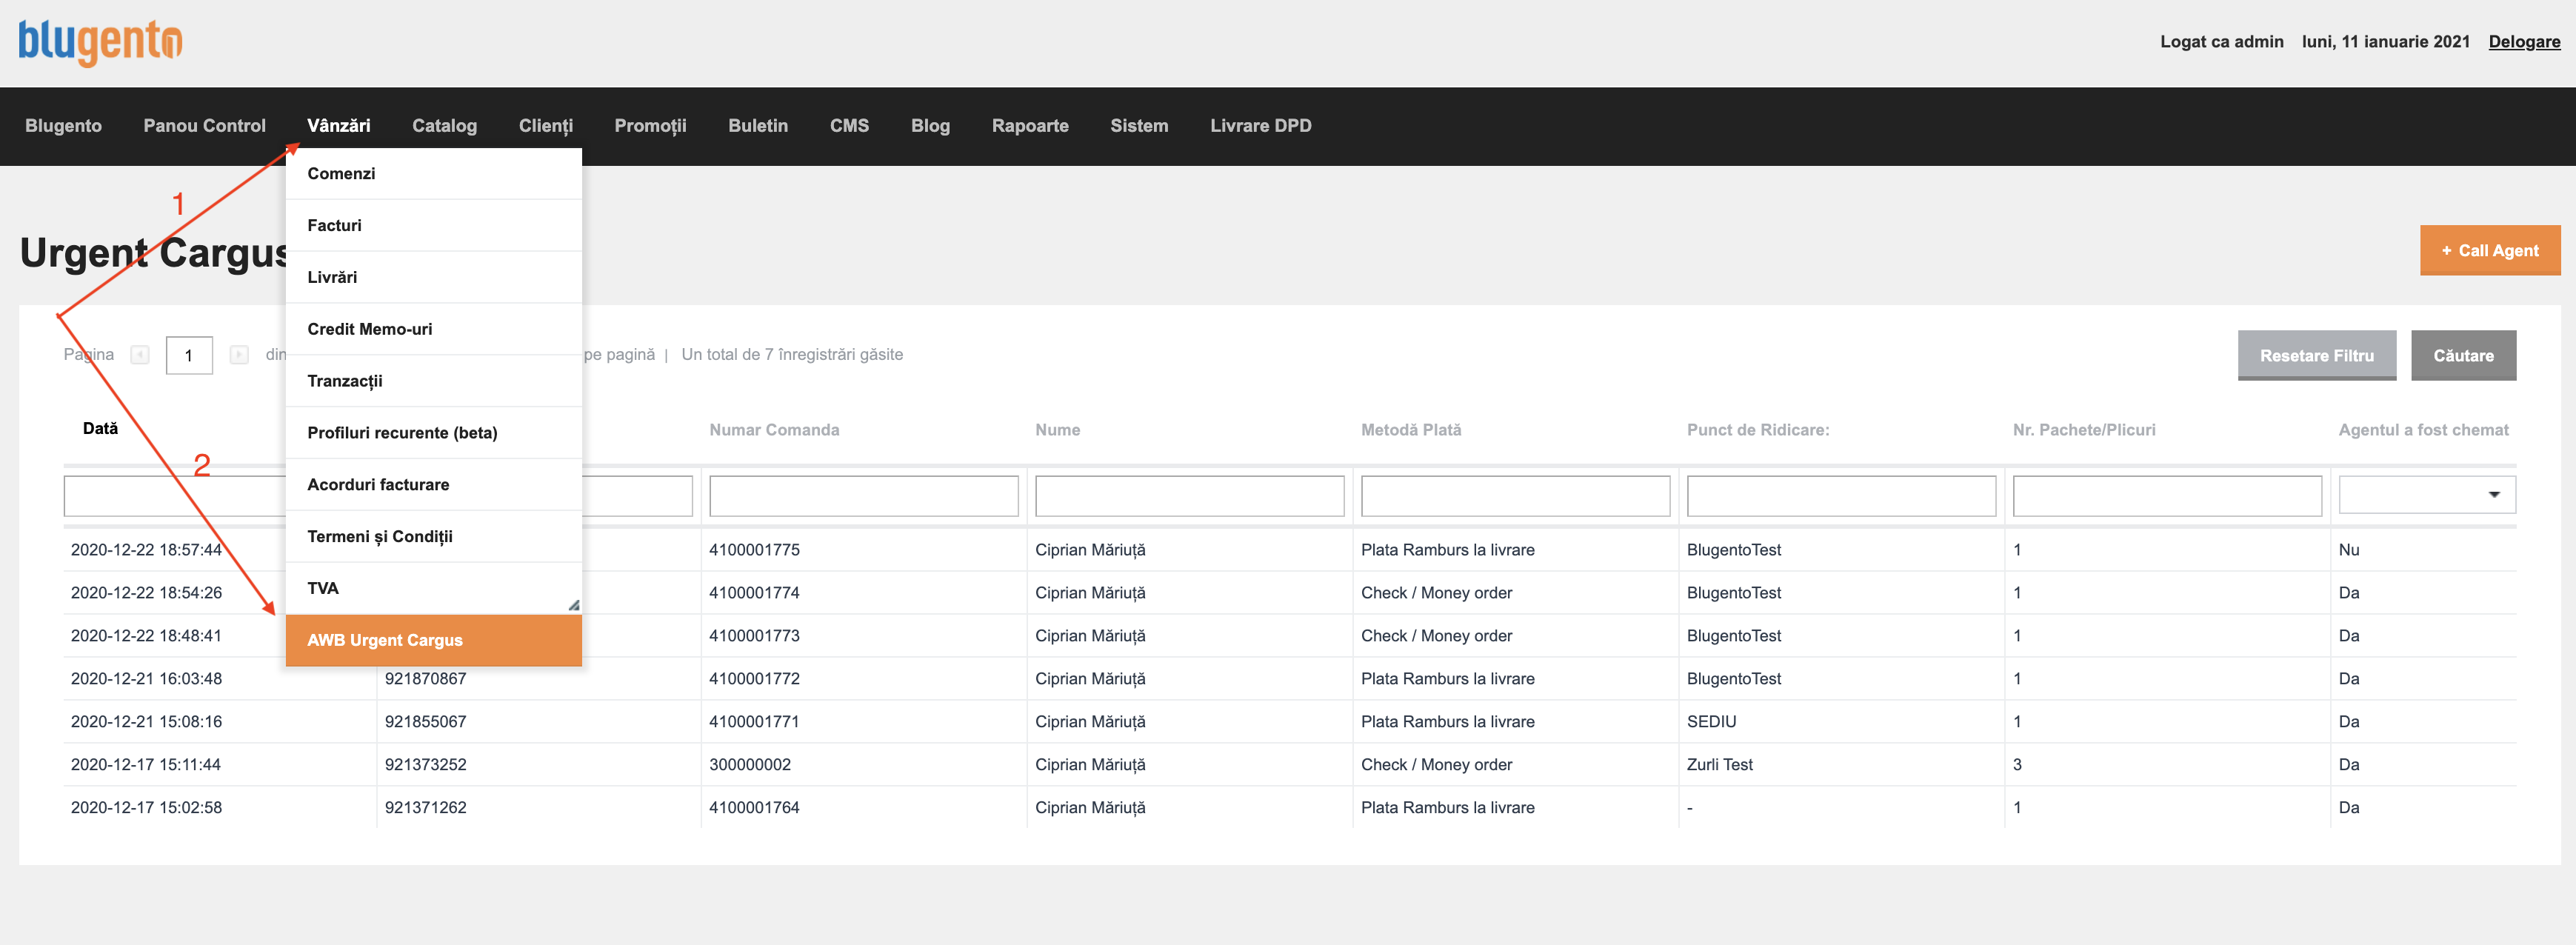
Task: Choose Comenzi from the dropdown menu
Action: [434, 174]
